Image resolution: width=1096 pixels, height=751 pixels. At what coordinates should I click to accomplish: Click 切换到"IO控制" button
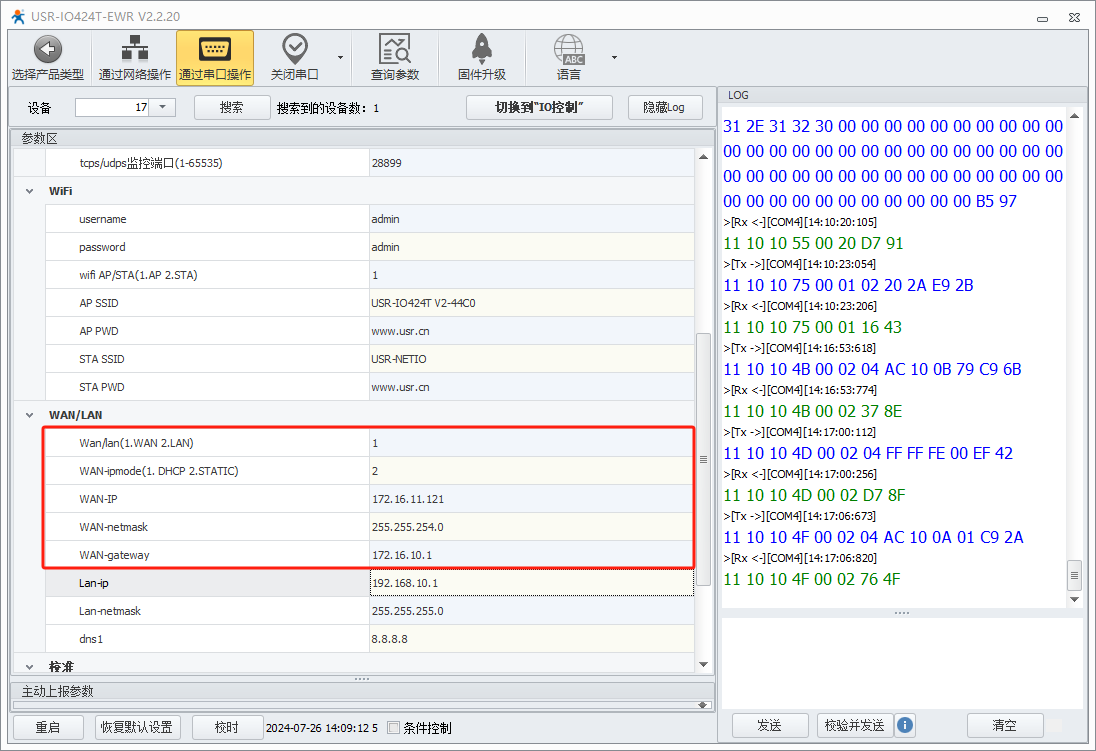(x=539, y=107)
